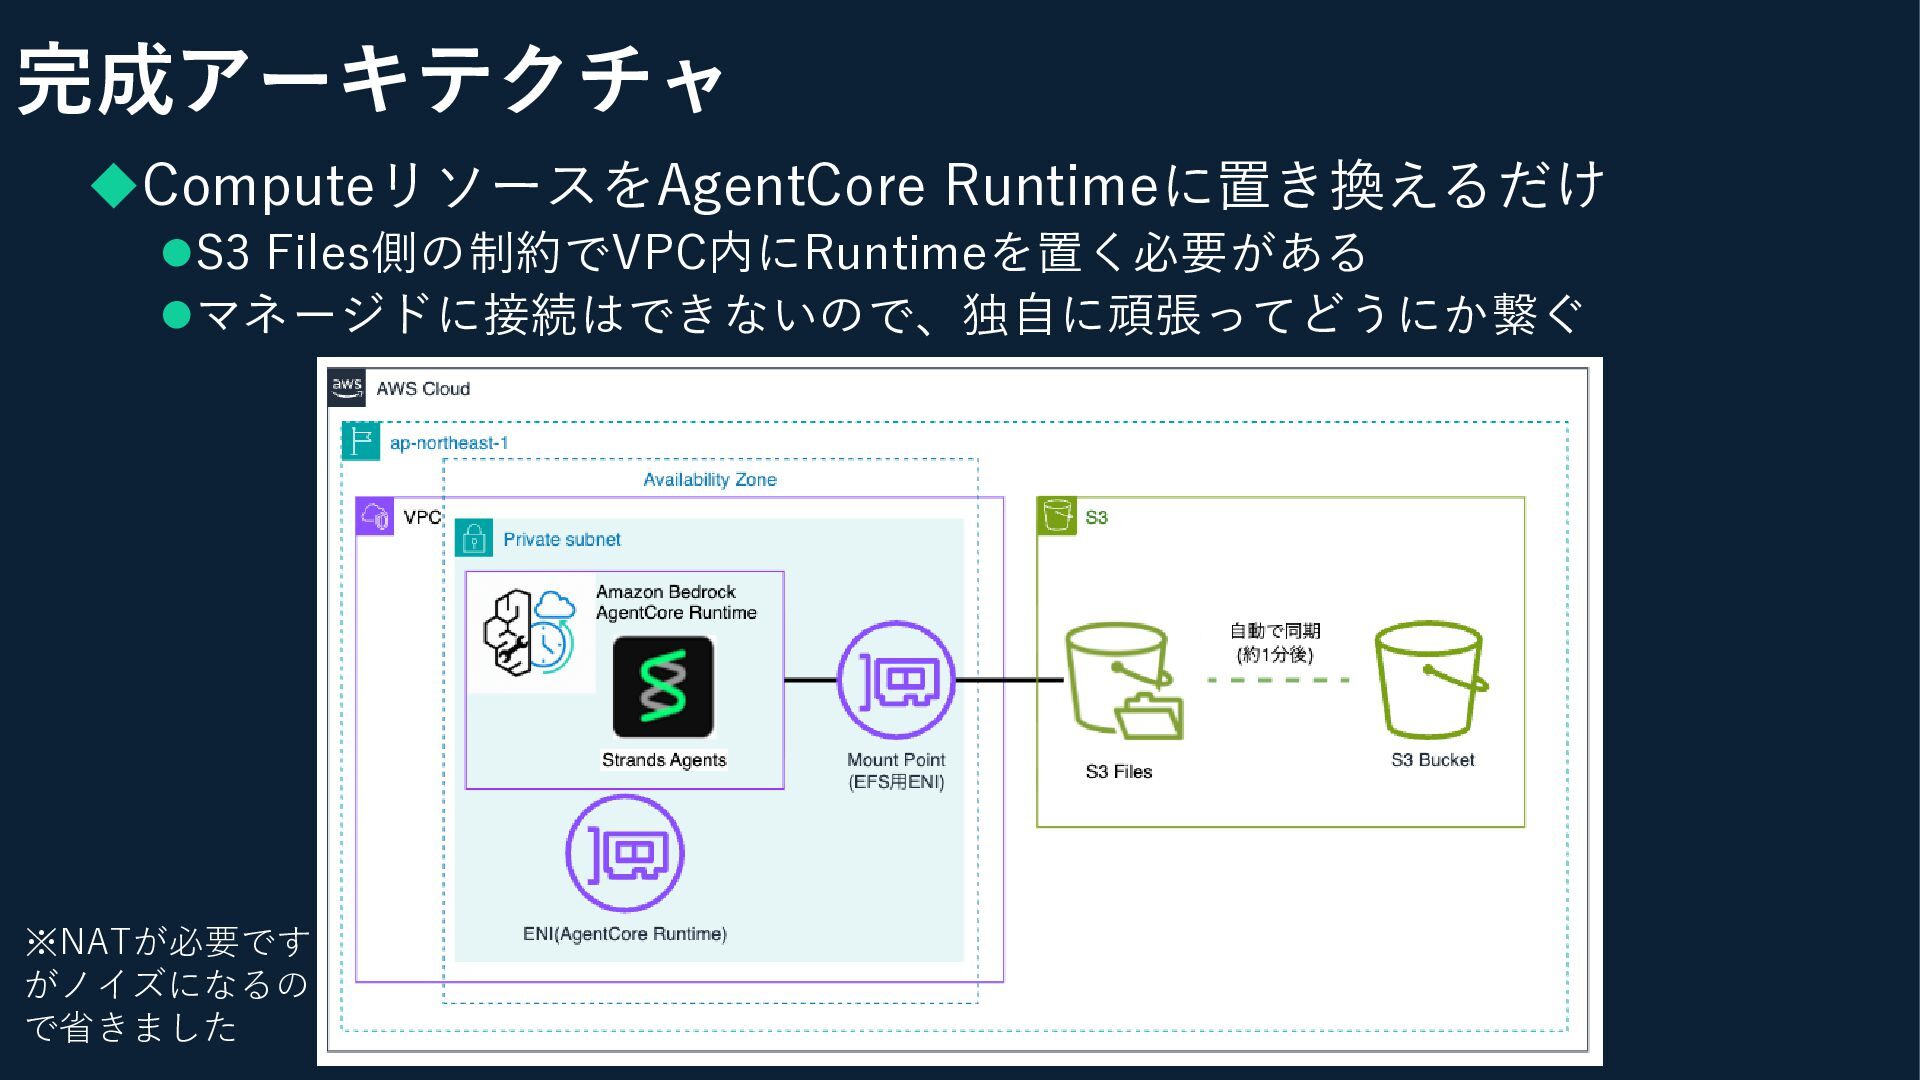The width and height of the screenshot is (1920, 1080).
Task: Click the S3 Bucket icon
Action: point(1430,680)
